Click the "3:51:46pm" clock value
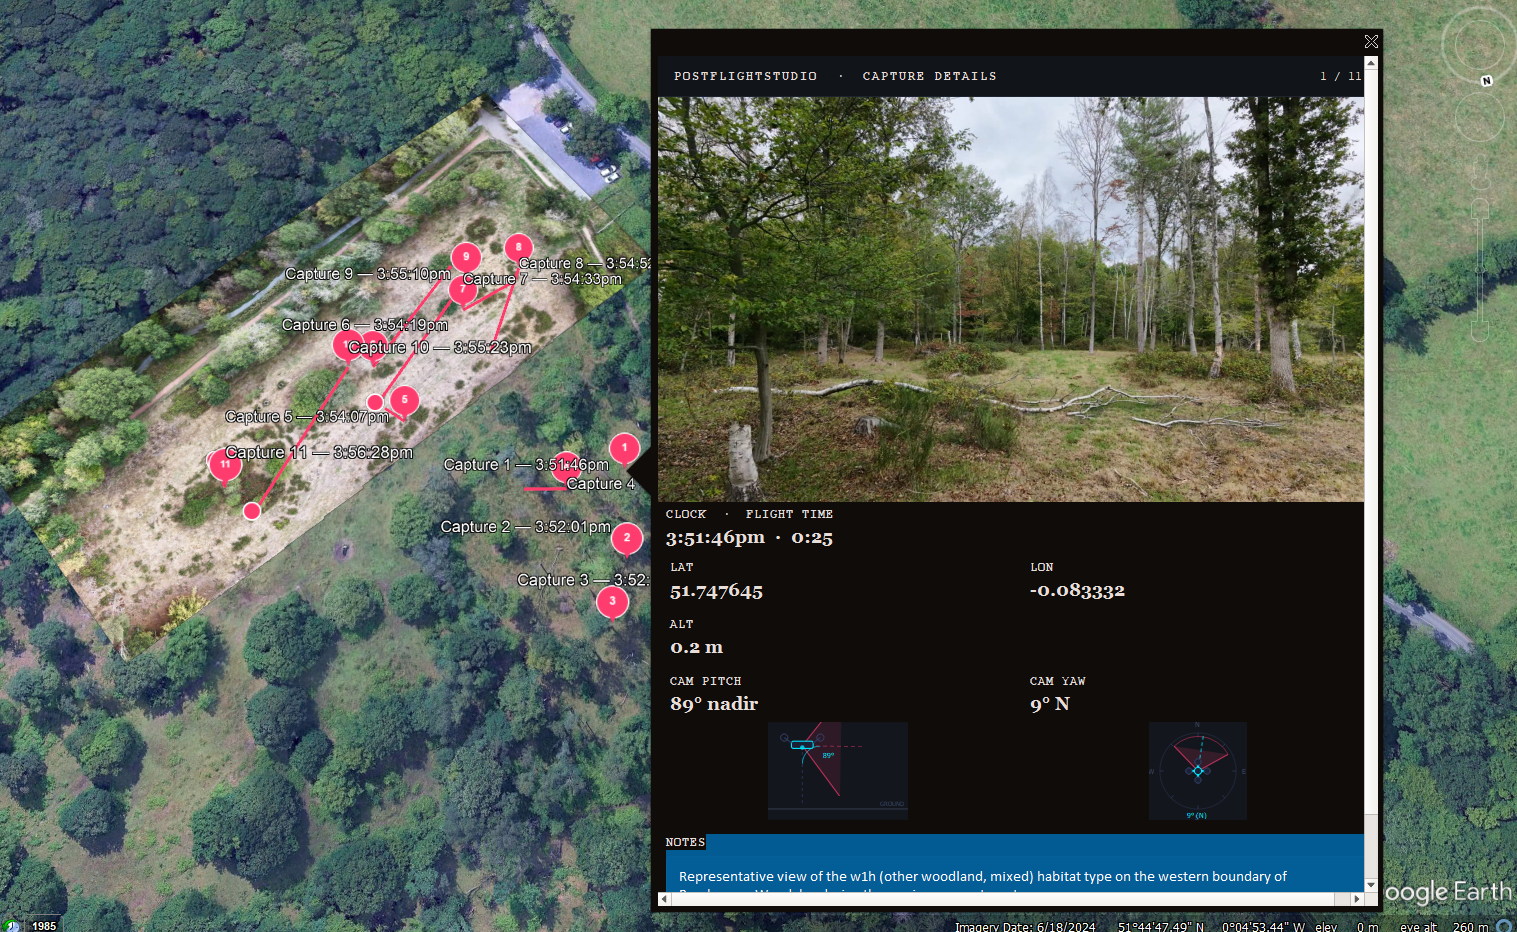Viewport: 1517px width, 932px height. [x=715, y=538]
